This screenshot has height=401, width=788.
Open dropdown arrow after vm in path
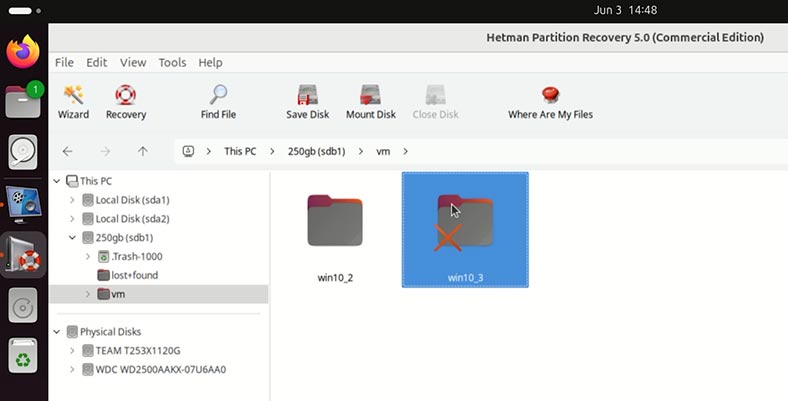point(406,151)
